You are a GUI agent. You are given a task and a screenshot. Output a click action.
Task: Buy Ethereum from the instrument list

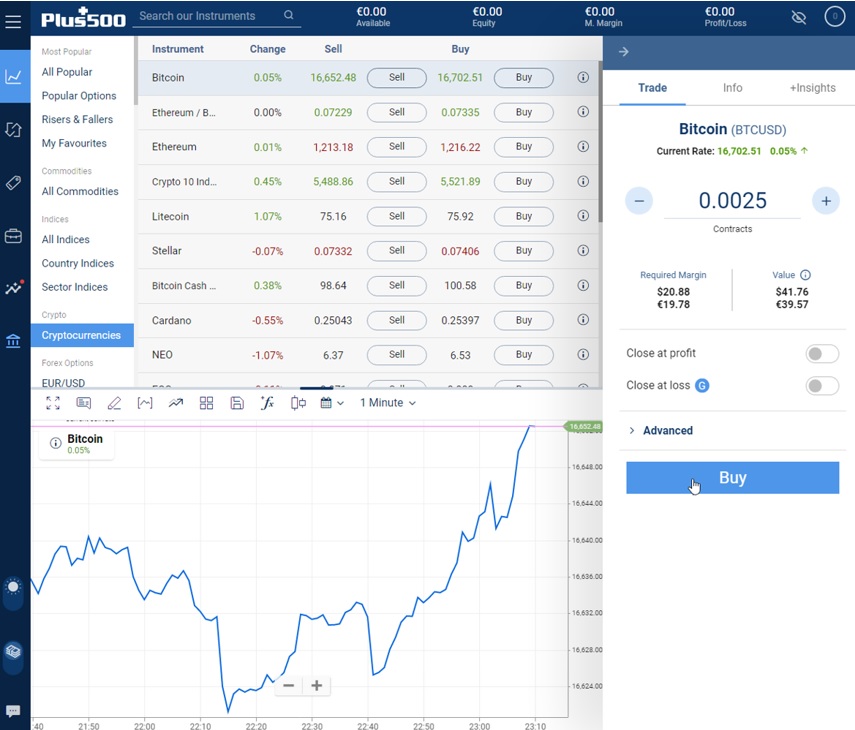(523, 147)
